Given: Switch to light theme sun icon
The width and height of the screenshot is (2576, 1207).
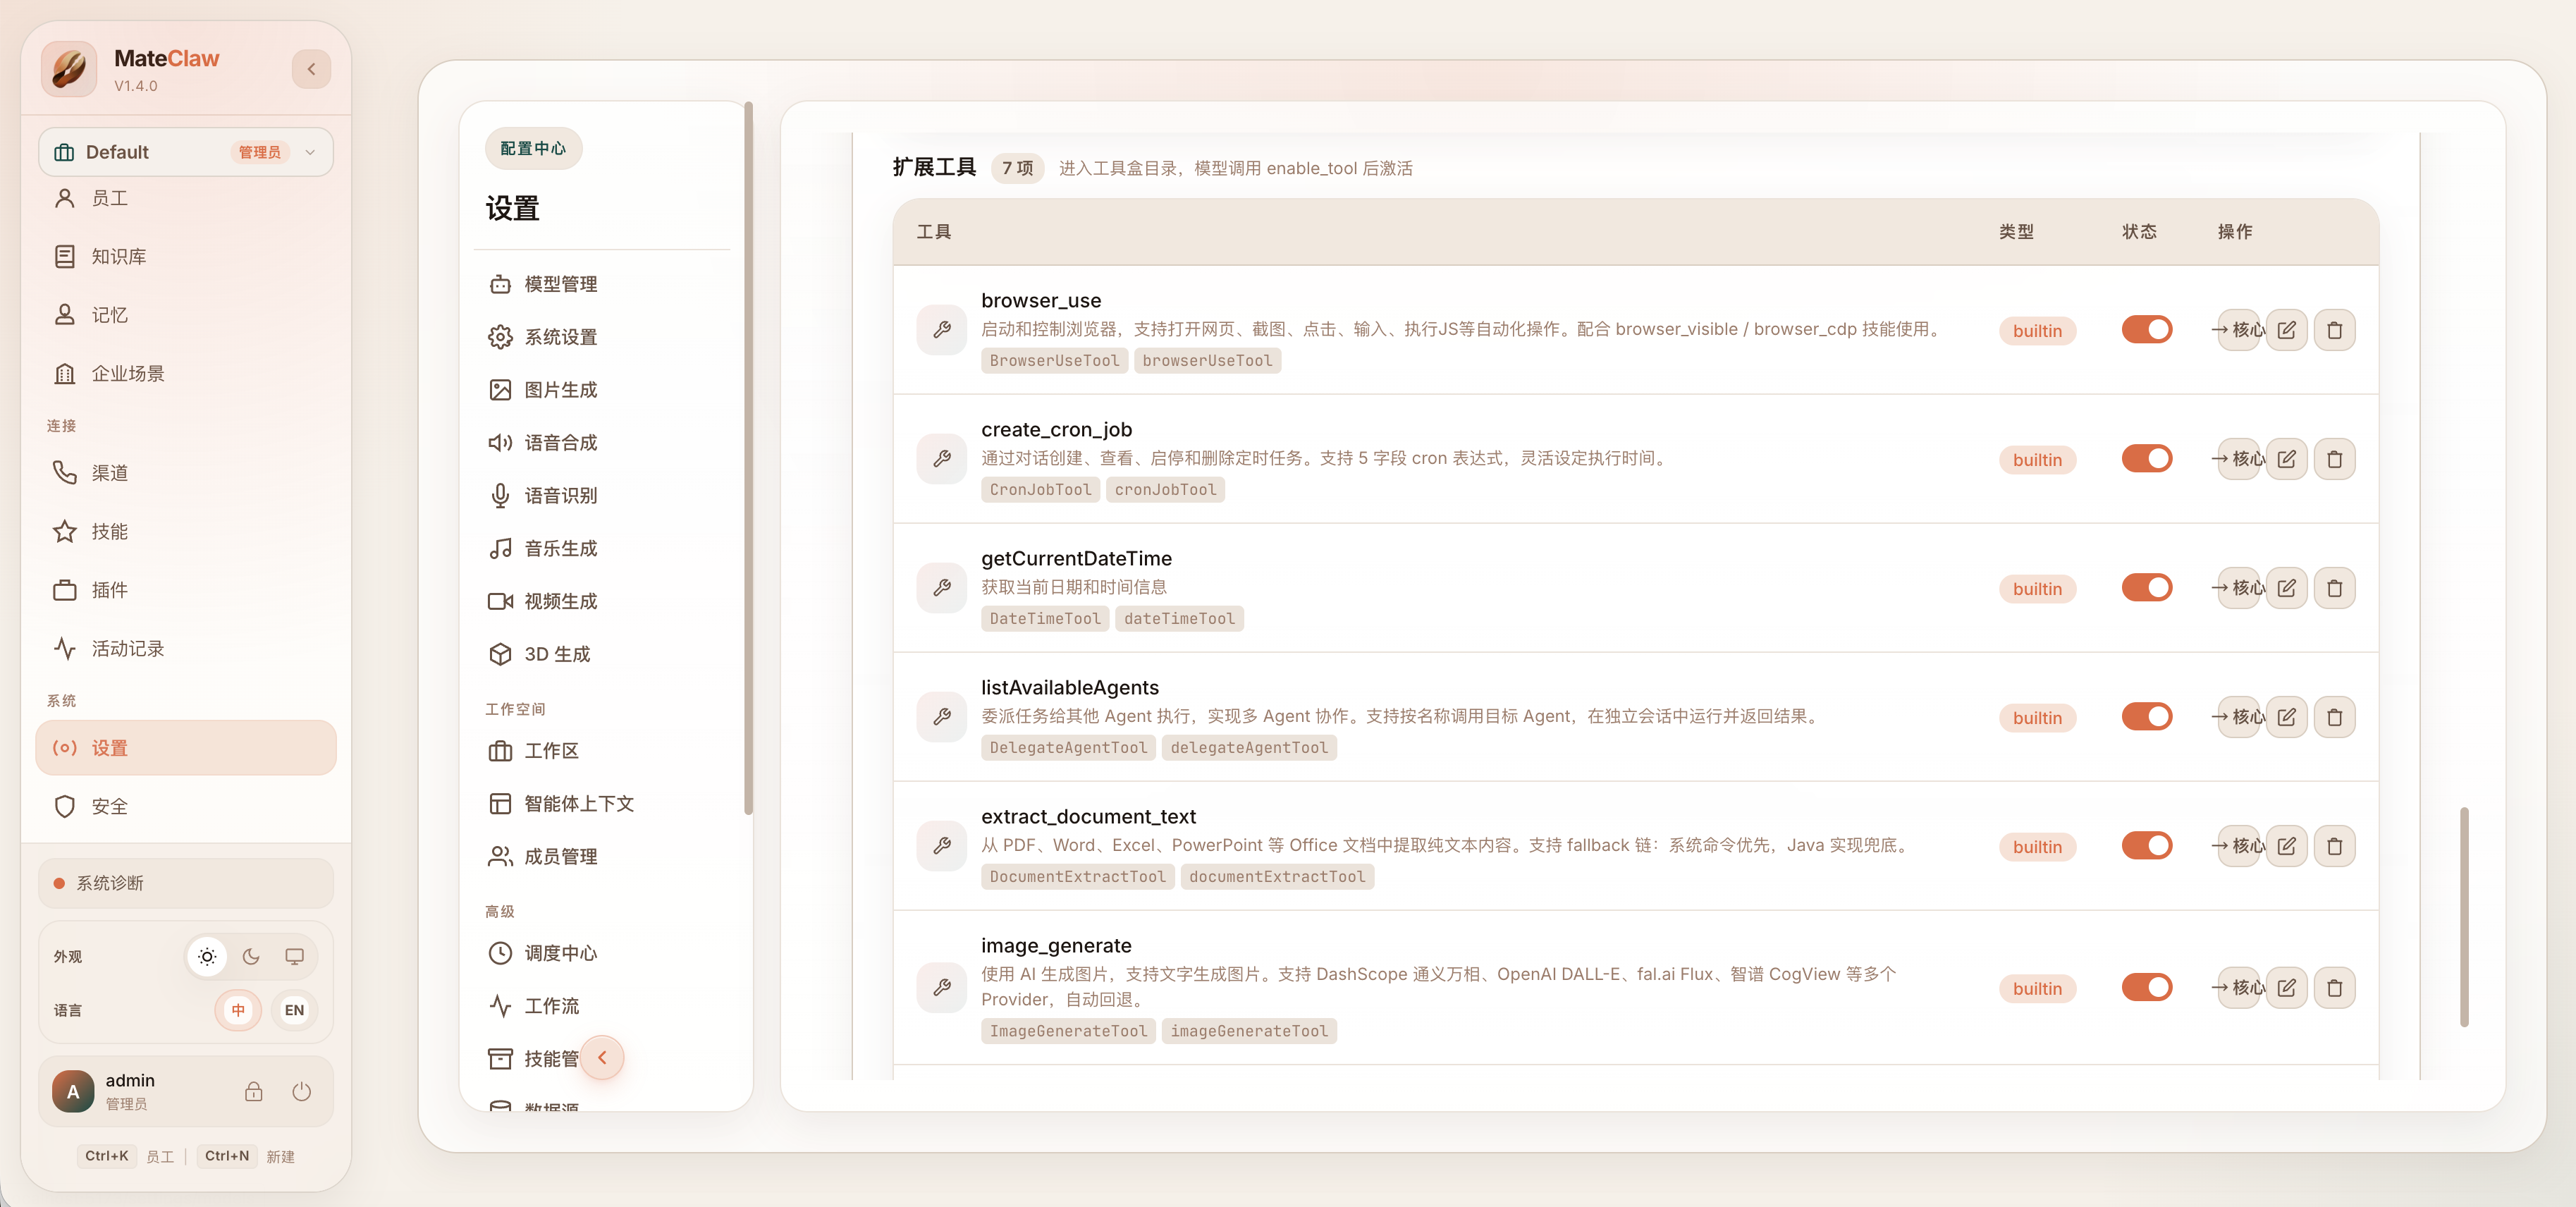Looking at the screenshot, I should (x=207, y=957).
